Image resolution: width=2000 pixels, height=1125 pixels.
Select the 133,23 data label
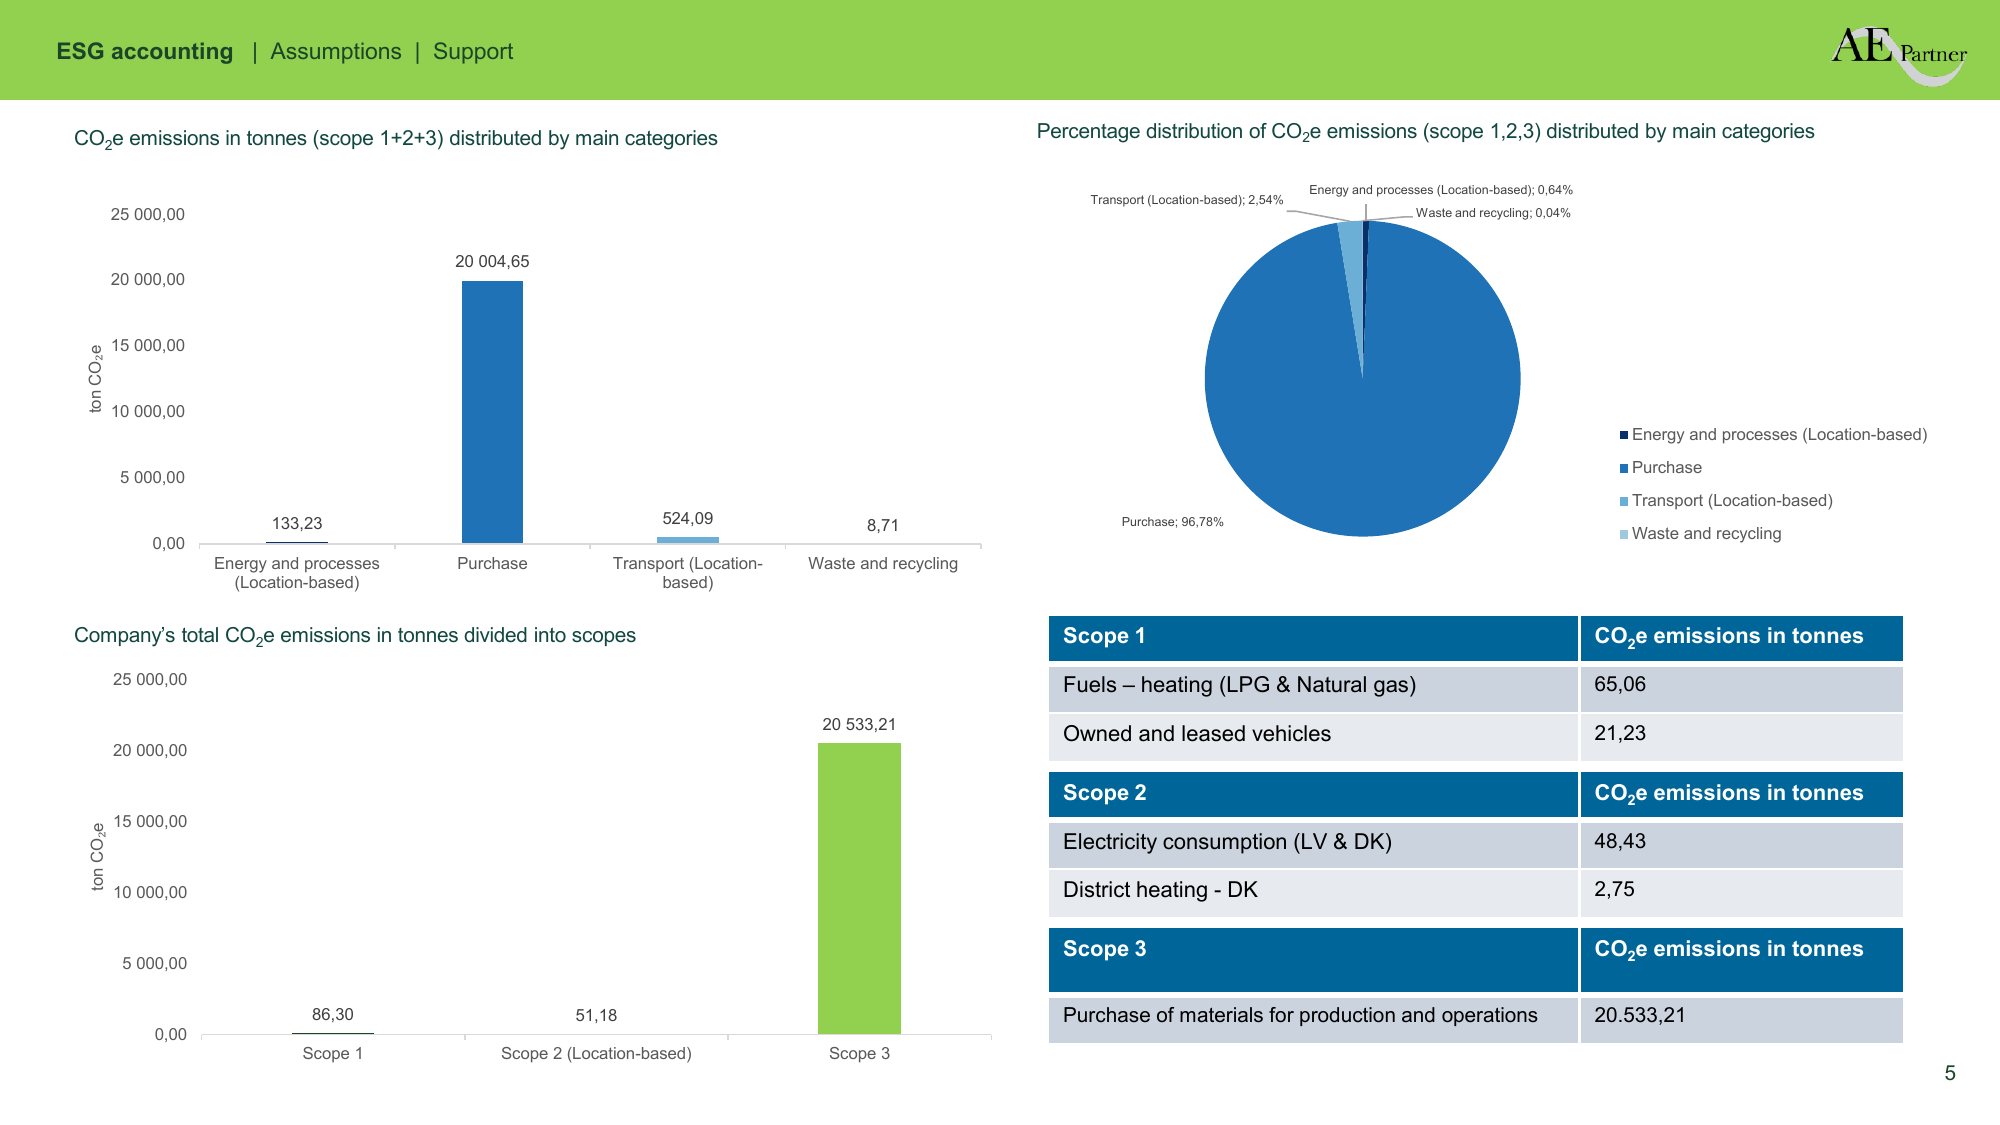pos(297,523)
